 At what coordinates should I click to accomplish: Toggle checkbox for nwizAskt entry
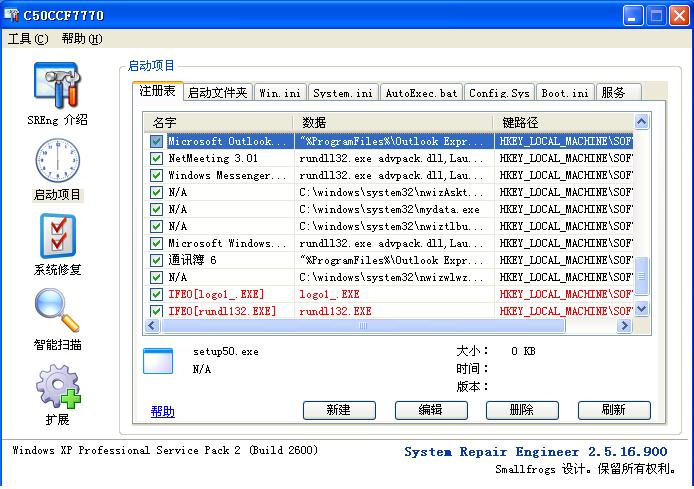(156, 193)
